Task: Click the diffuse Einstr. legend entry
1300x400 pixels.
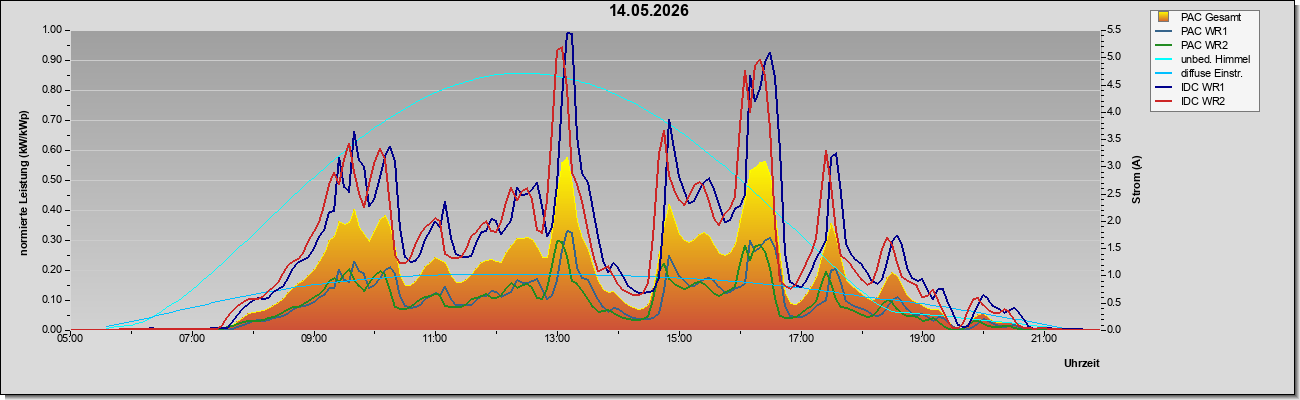Action: [1203, 73]
